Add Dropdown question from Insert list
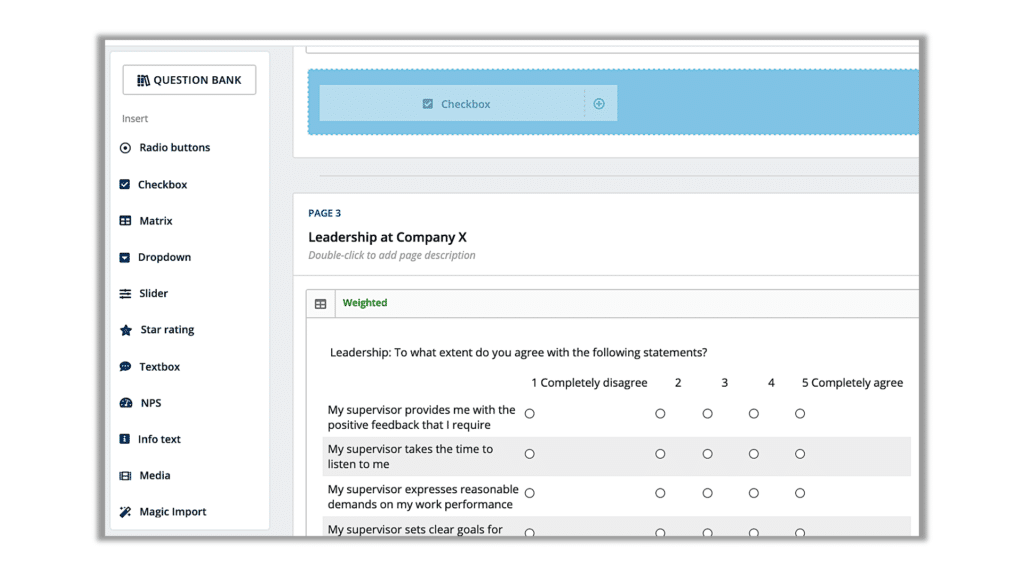The height and width of the screenshot is (576, 1024). tap(164, 257)
